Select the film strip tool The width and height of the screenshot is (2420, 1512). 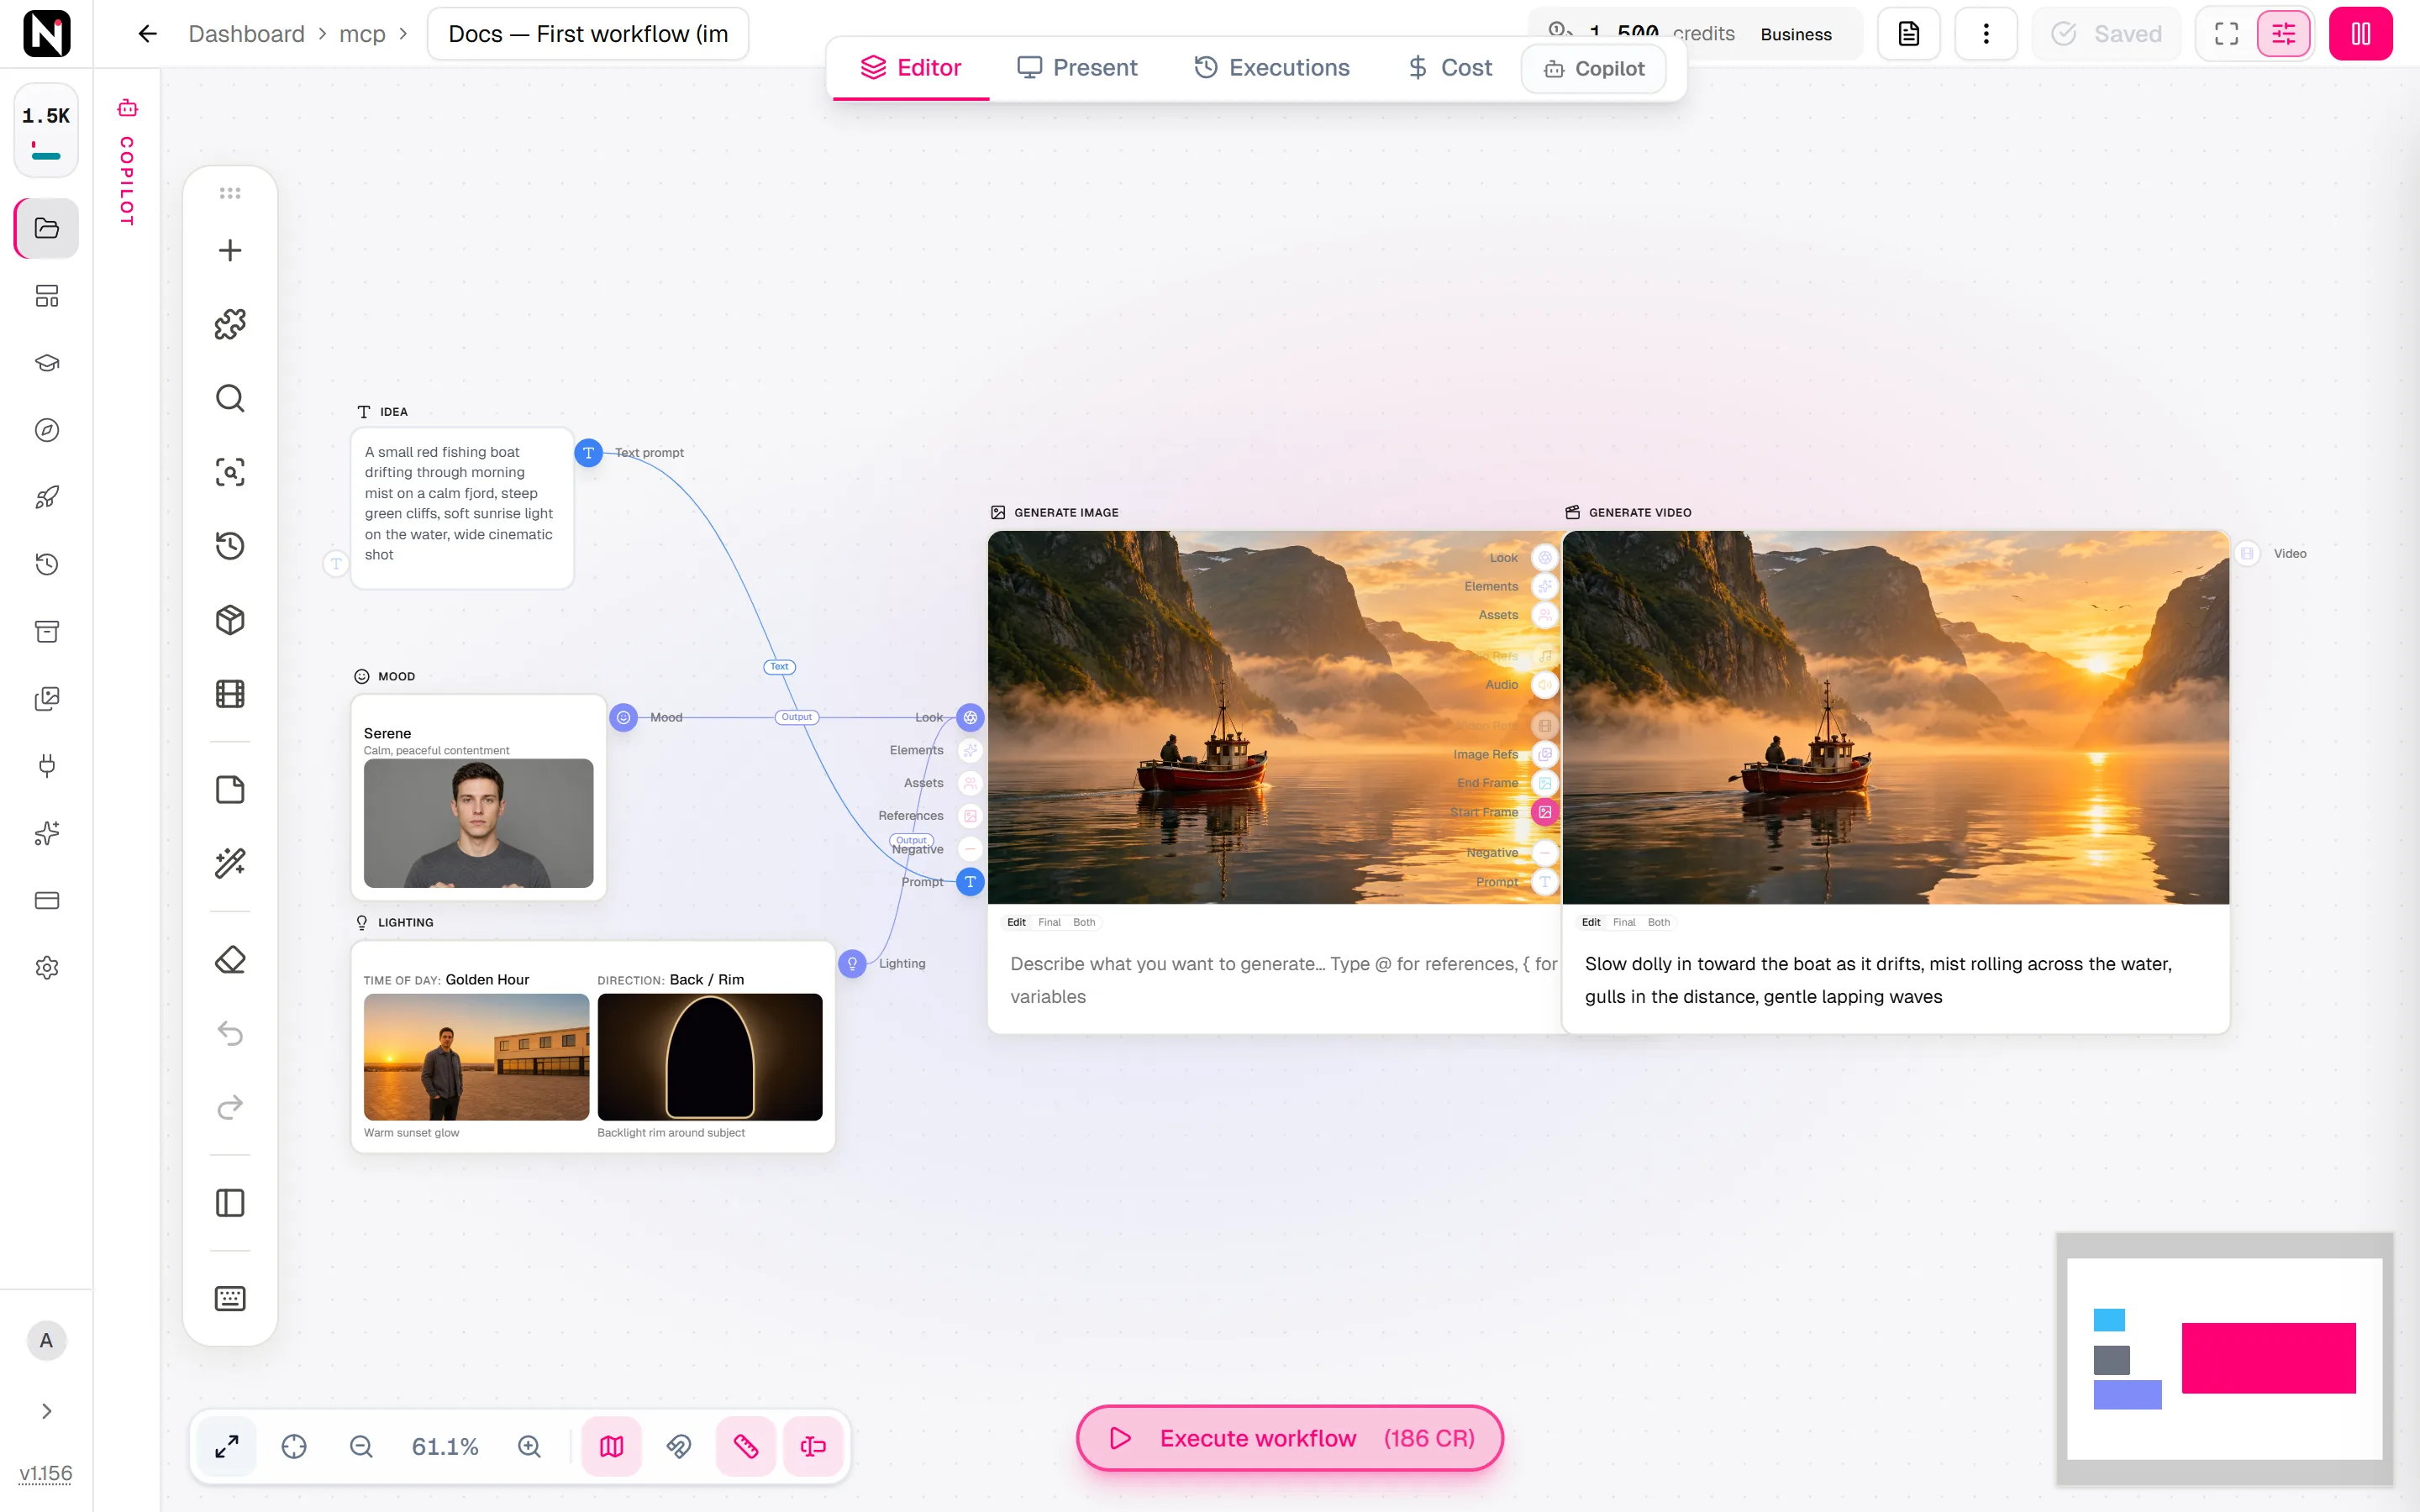230,694
